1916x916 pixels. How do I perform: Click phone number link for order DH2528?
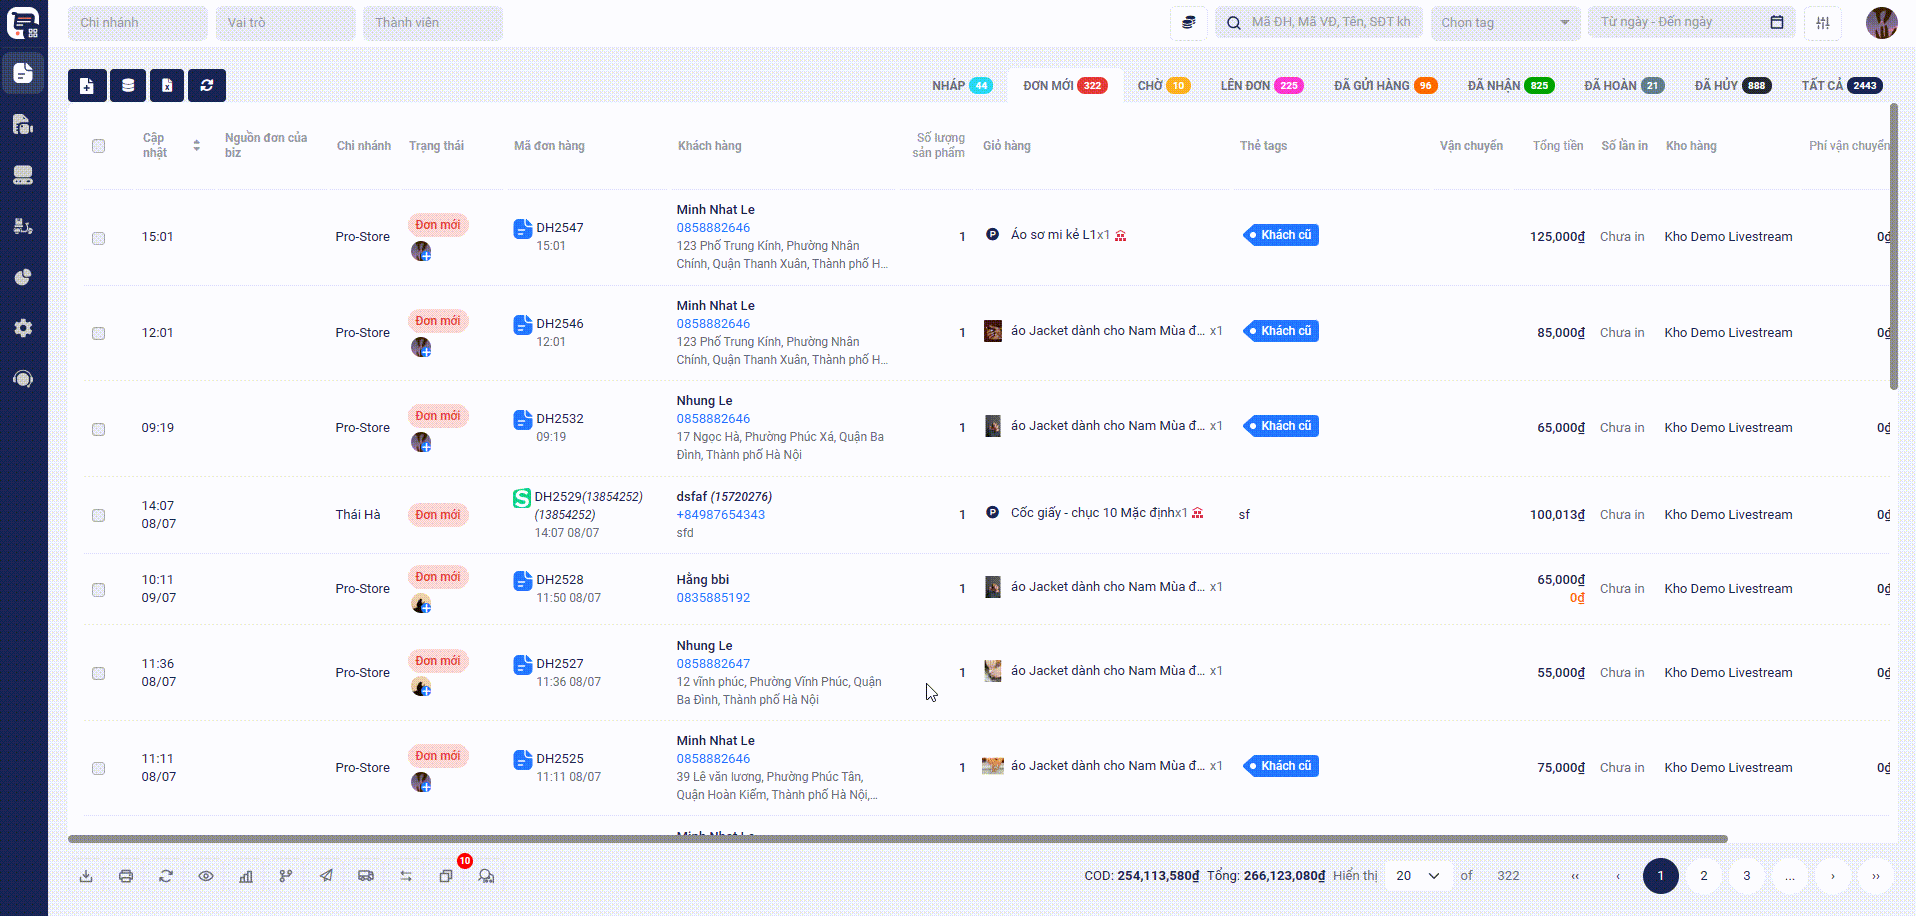tap(713, 598)
